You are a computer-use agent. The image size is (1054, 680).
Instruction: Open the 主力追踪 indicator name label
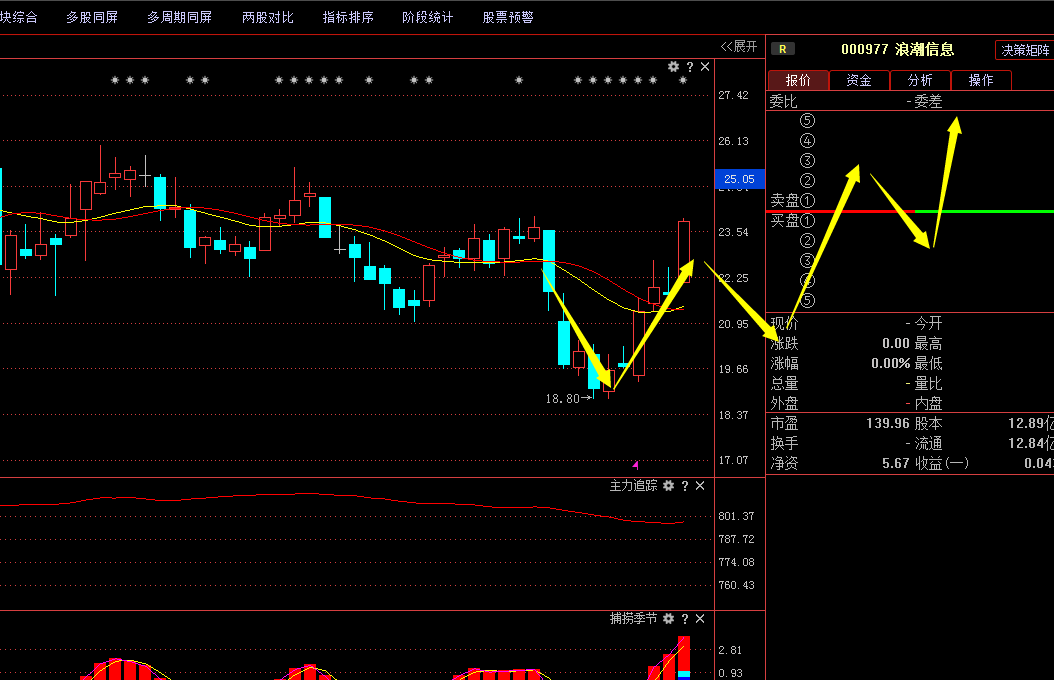point(633,486)
